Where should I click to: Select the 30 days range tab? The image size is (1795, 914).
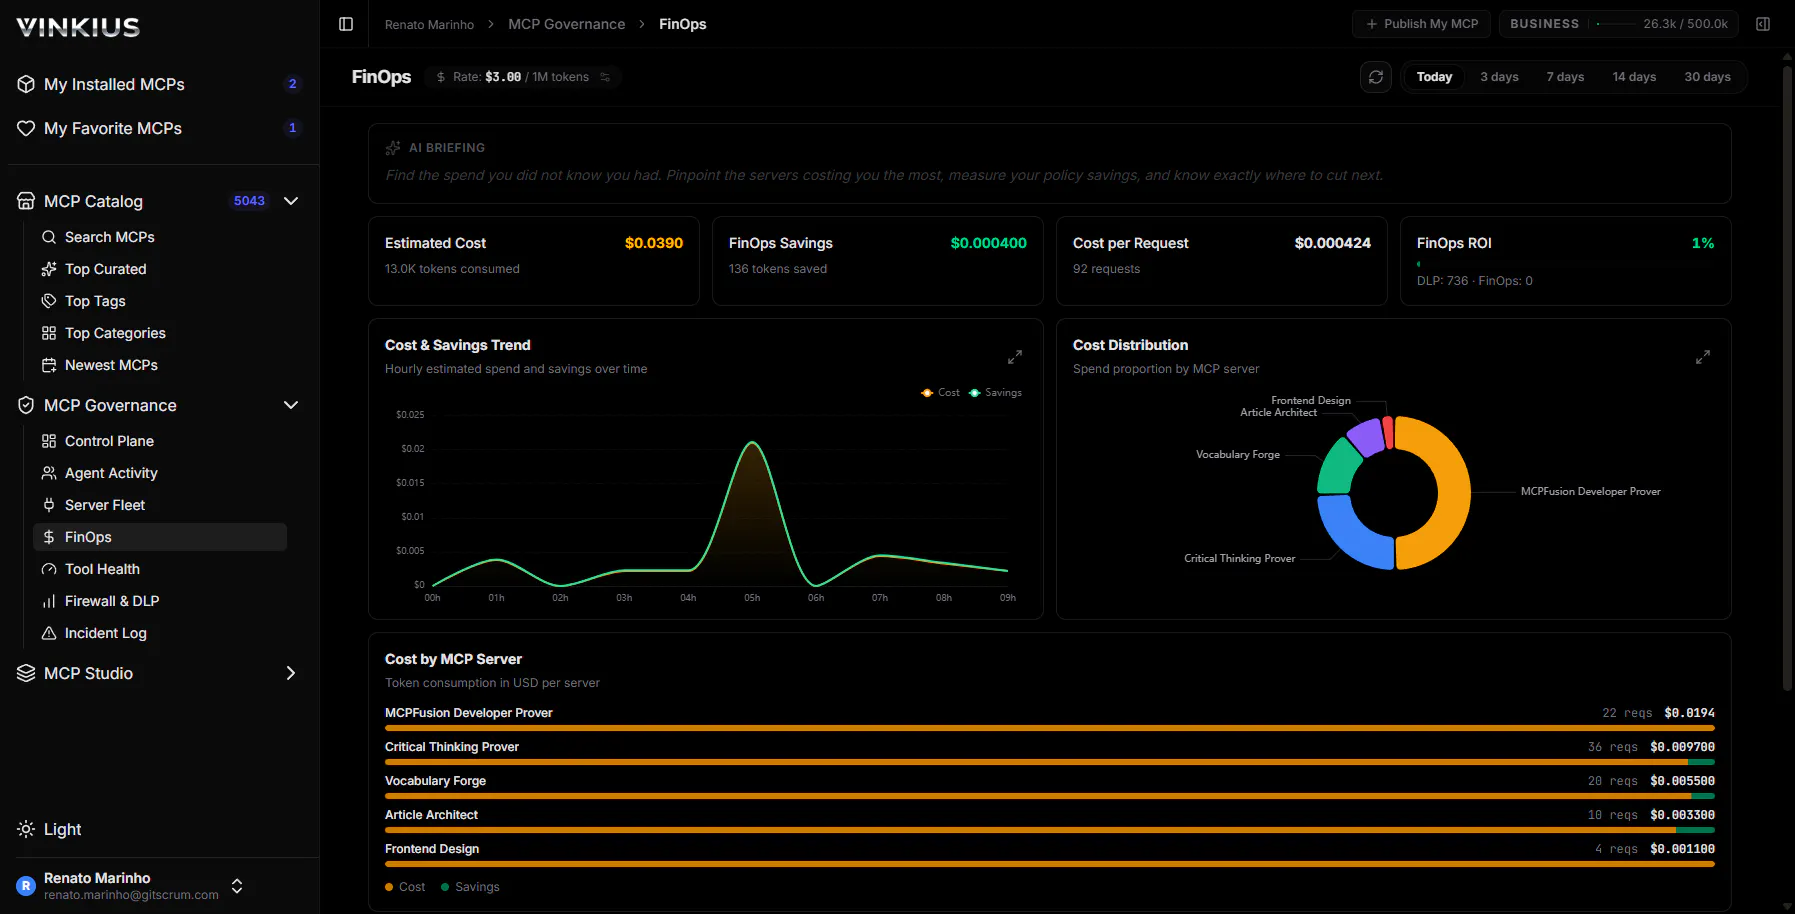1707,77
